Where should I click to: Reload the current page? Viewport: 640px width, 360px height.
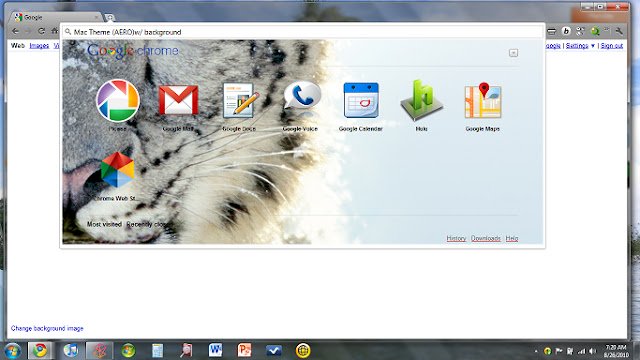tap(42, 31)
